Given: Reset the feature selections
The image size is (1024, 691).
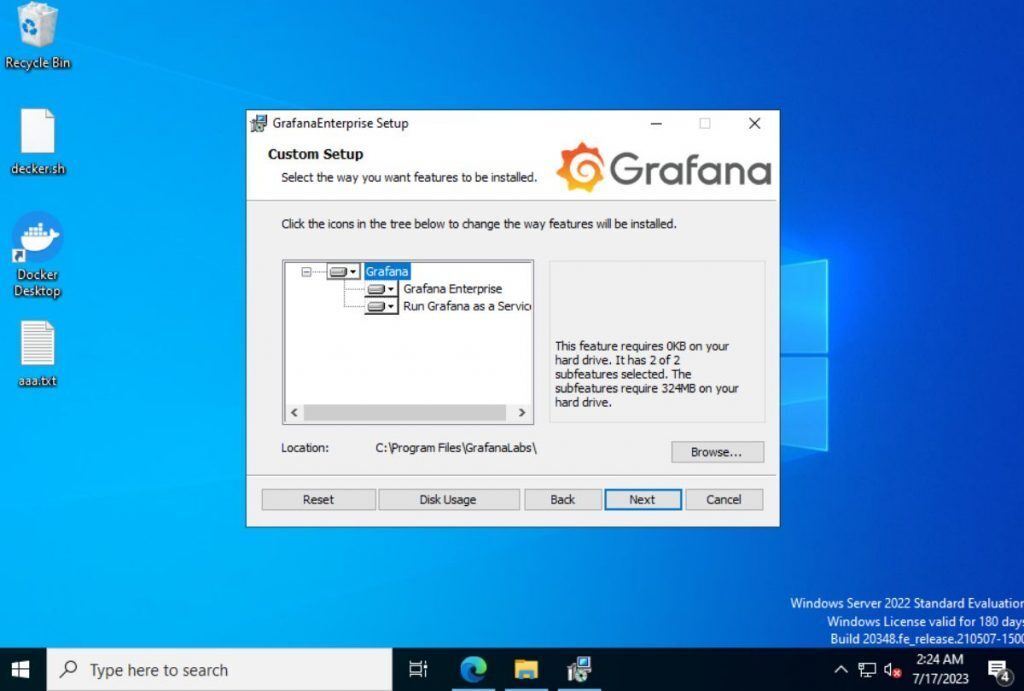Looking at the screenshot, I should click(x=318, y=499).
